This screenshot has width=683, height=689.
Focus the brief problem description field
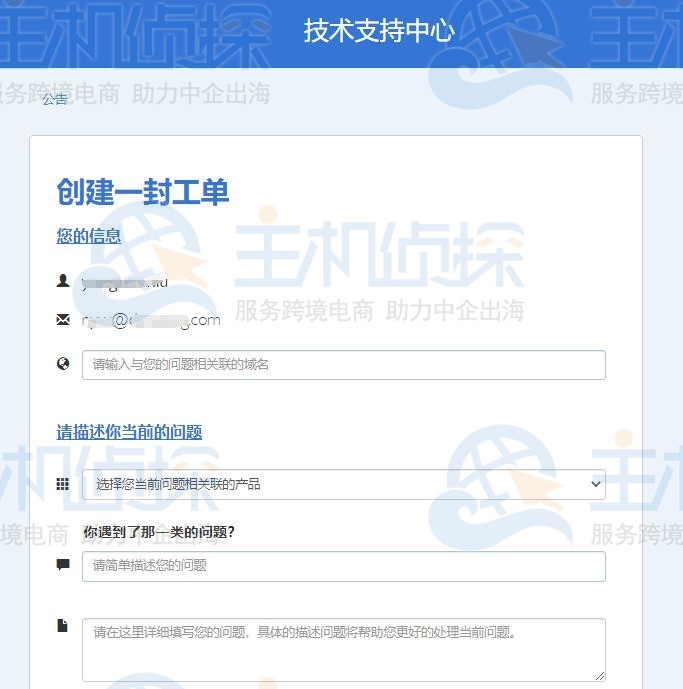pyautogui.click(x=344, y=566)
